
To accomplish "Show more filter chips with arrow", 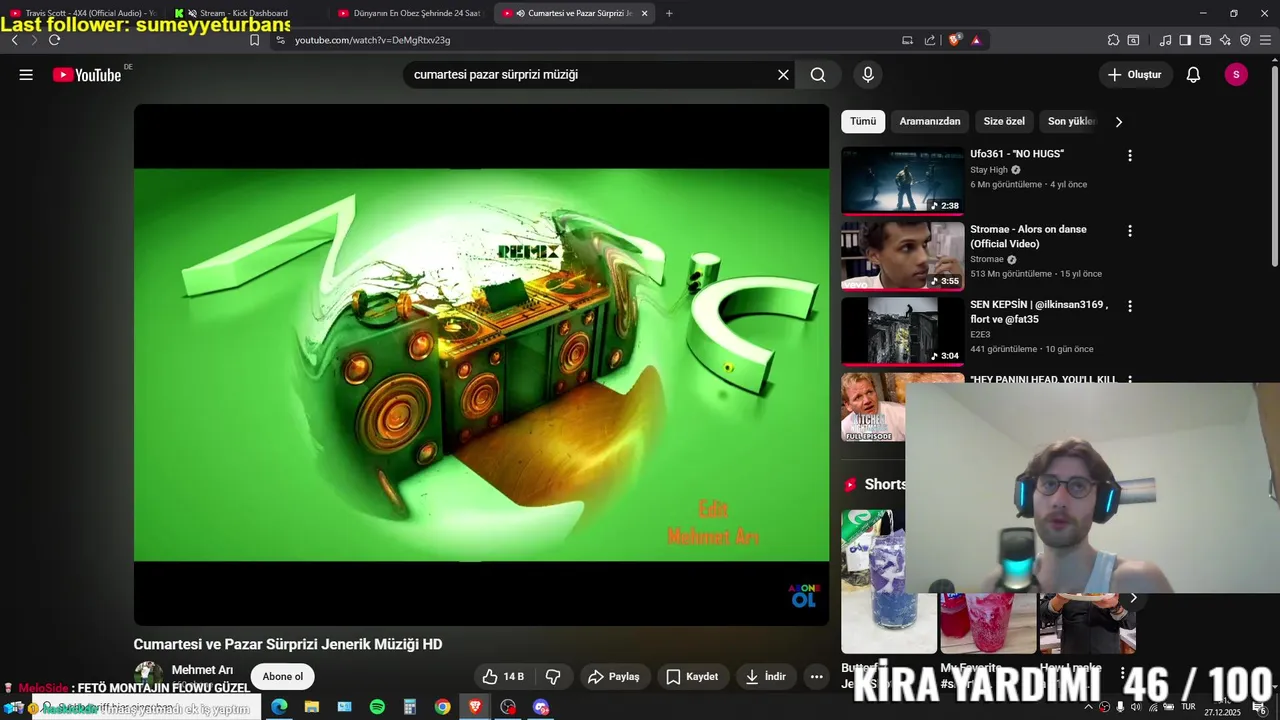I will coord(1118,122).
